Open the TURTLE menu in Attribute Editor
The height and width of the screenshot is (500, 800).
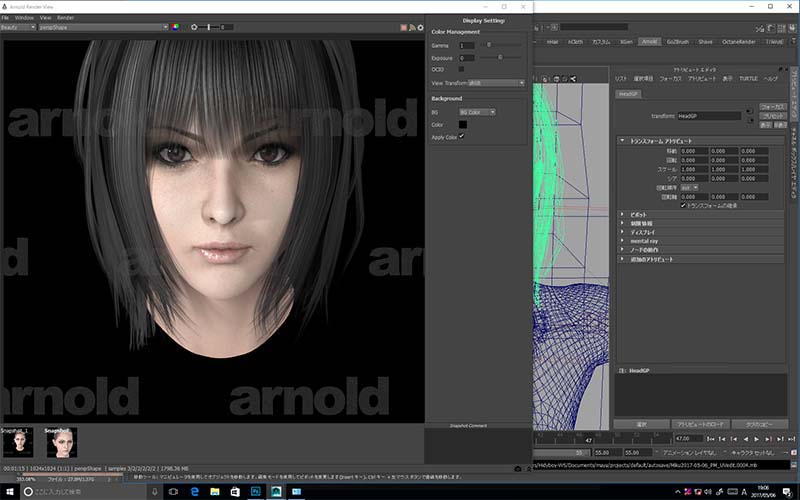click(748, 79)
